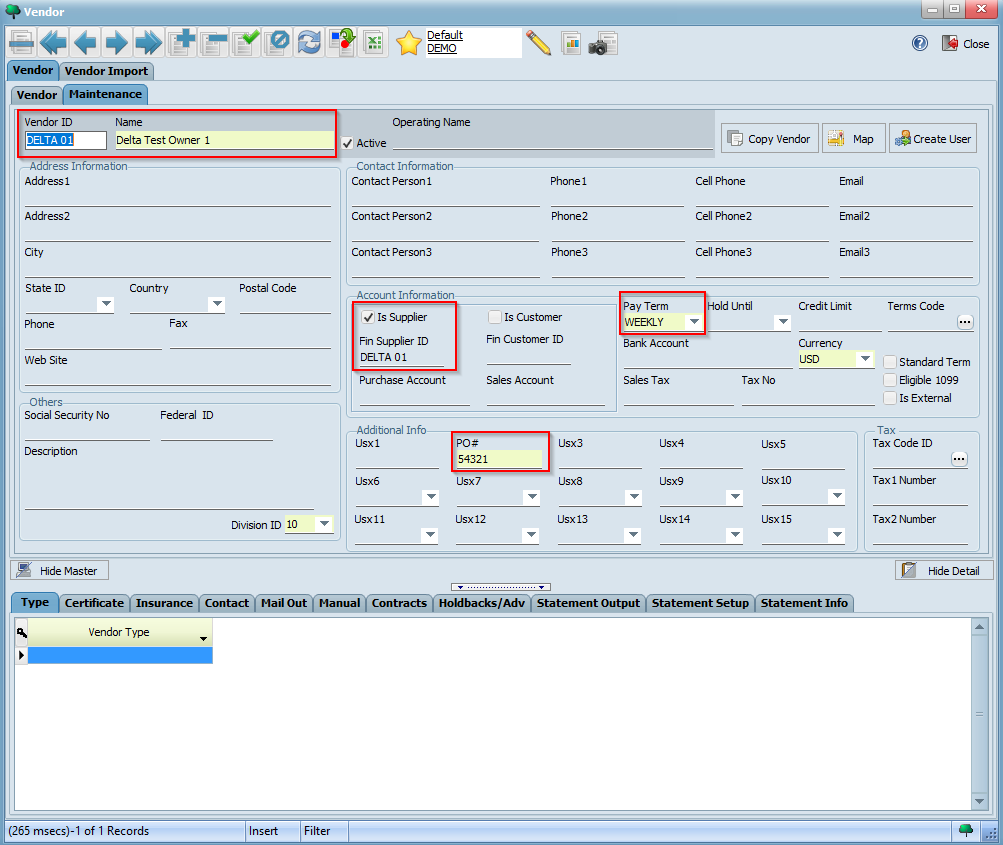Screen dimensions: 1003x845
Task: Open the Usx6 dropdown
Action: click(x=431, y=496)
